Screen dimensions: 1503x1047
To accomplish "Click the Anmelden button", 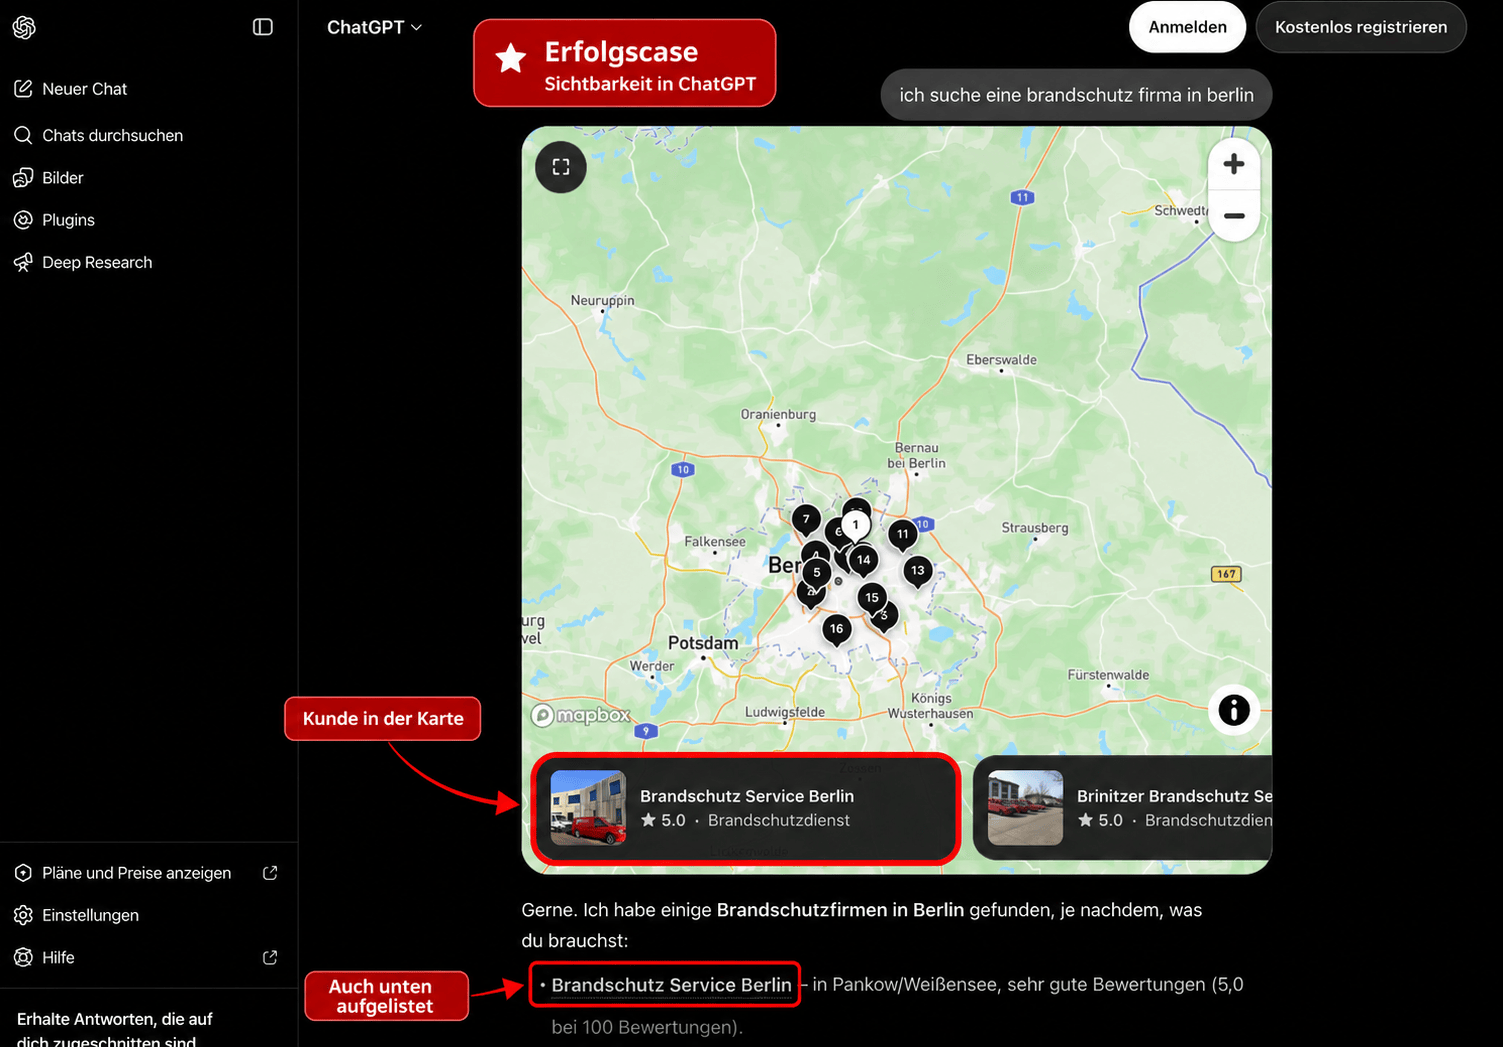I will pyautogui.click(x=1187, y=27).
